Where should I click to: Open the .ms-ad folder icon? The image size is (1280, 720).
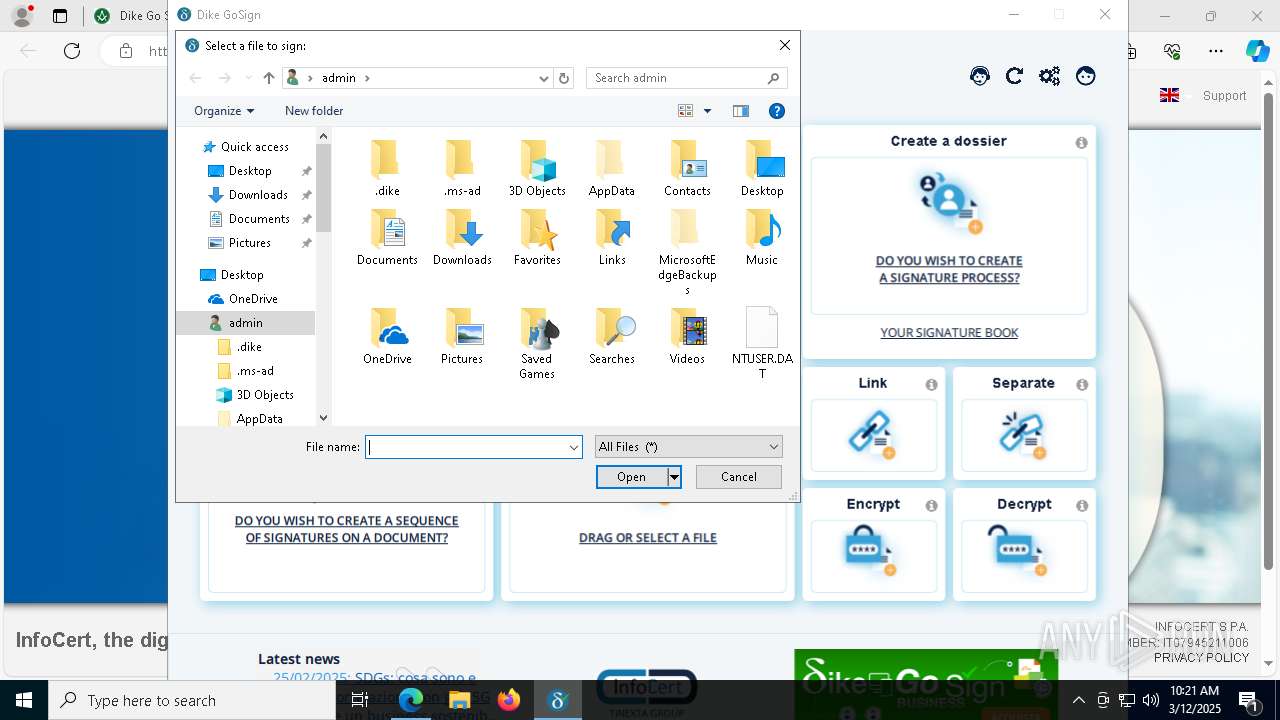[x=462, y=168]
